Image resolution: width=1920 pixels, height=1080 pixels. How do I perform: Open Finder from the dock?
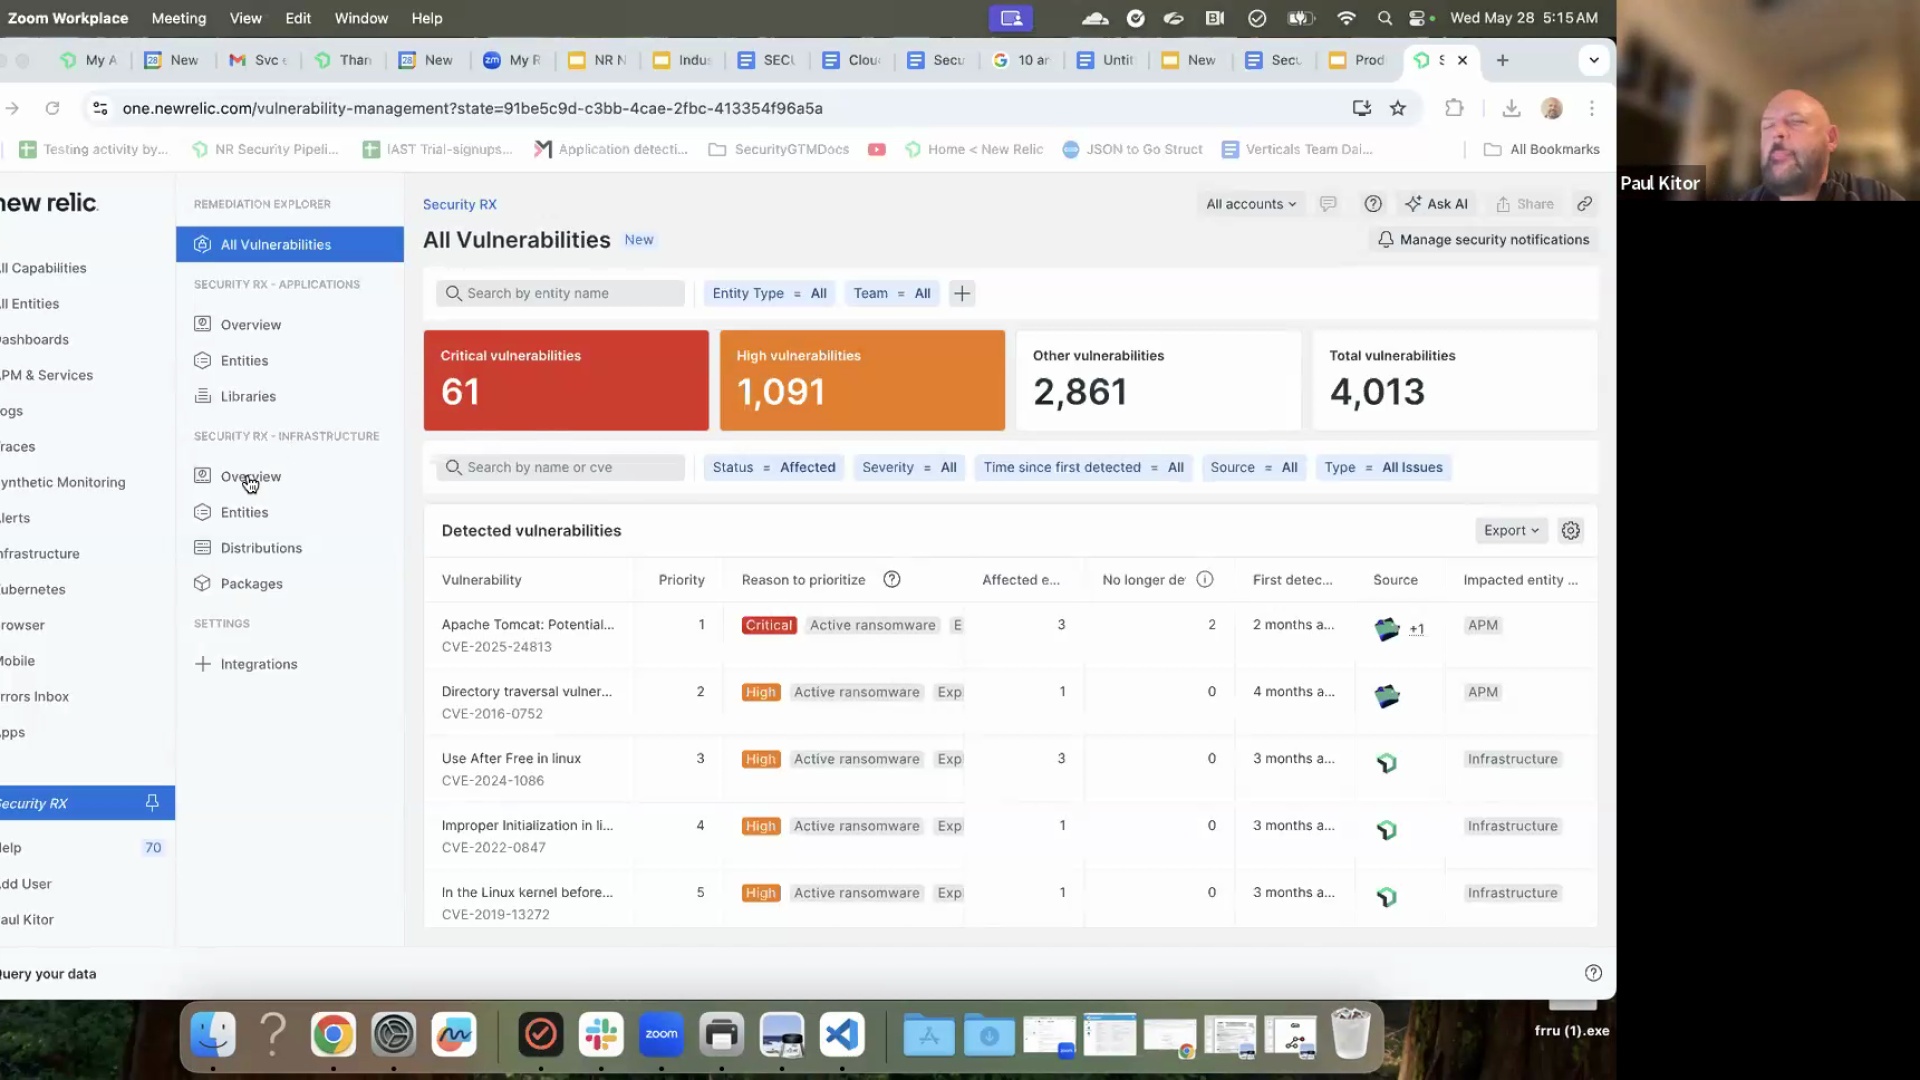(212, 1035)
